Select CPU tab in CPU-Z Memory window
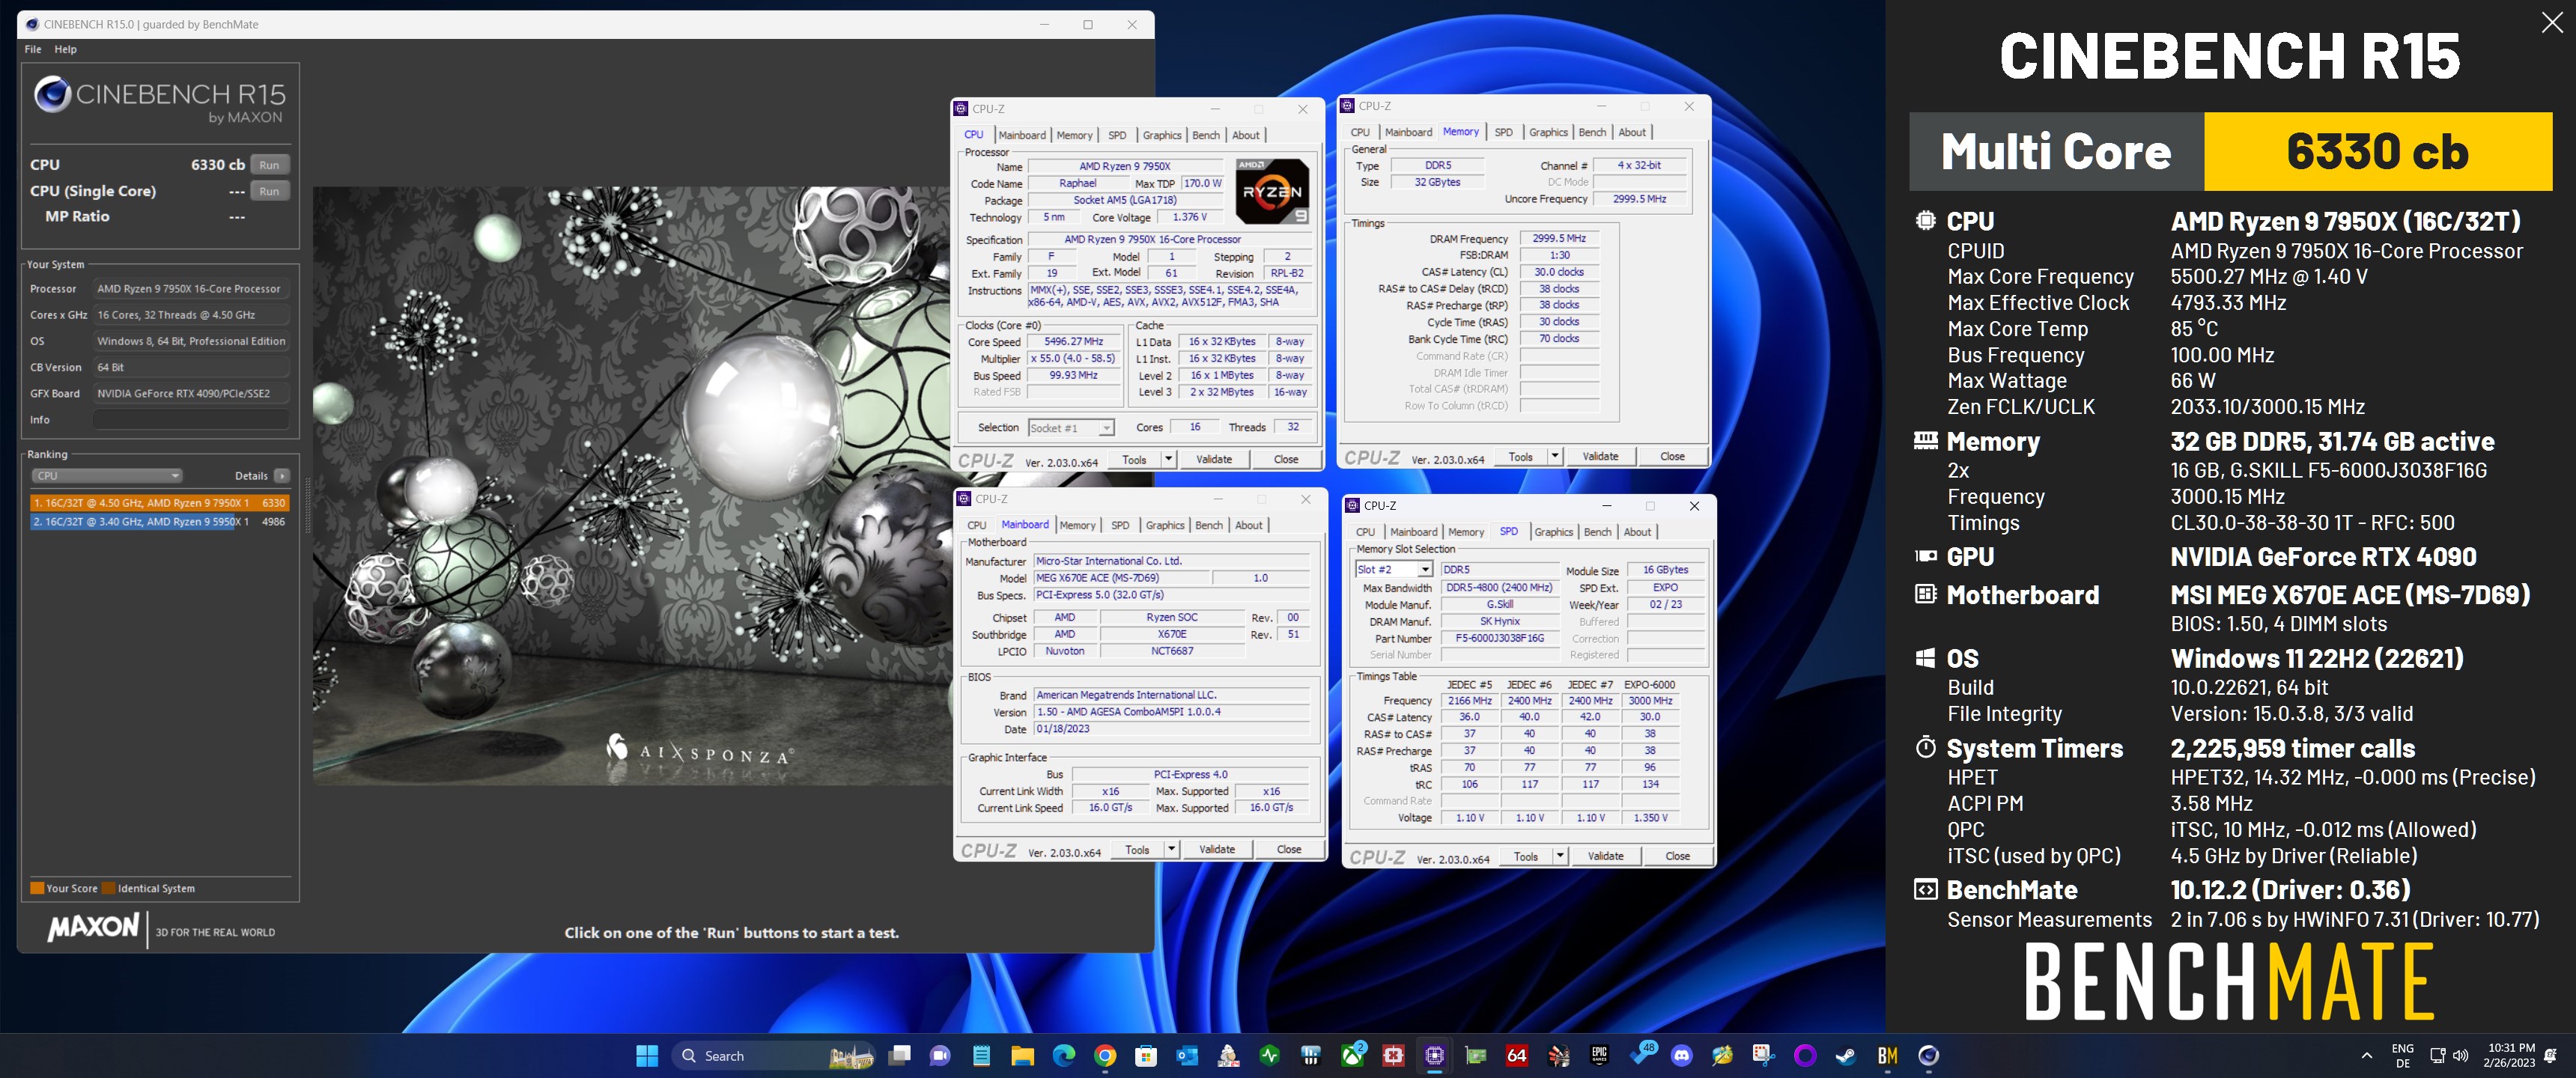This screenshot has width=2576, height=1078. (x=1360, y=132)
